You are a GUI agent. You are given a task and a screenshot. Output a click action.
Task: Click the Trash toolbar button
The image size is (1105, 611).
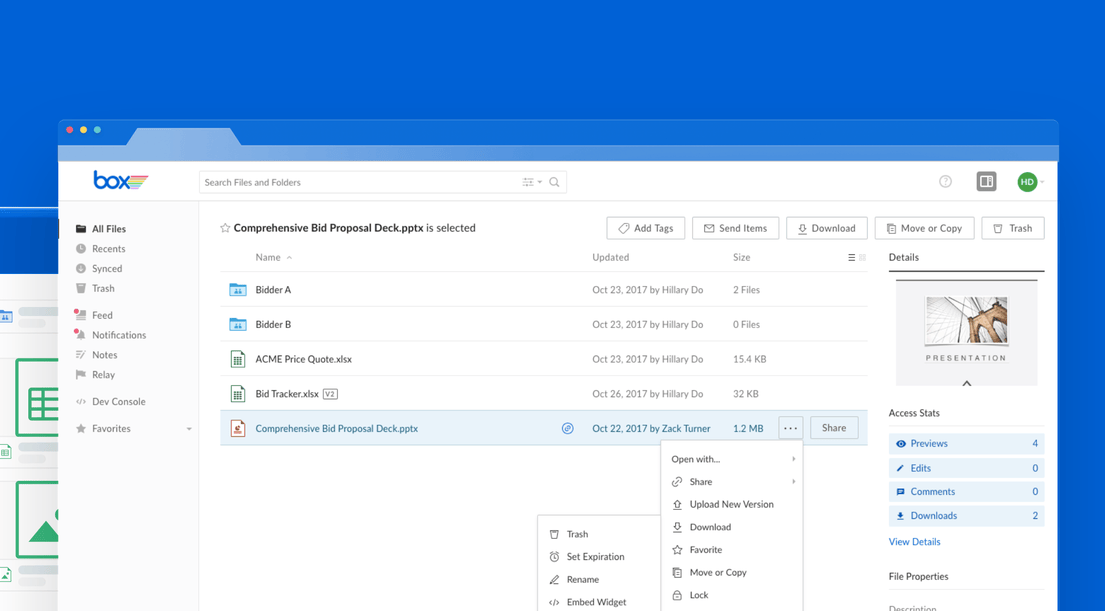point(1013,228)
